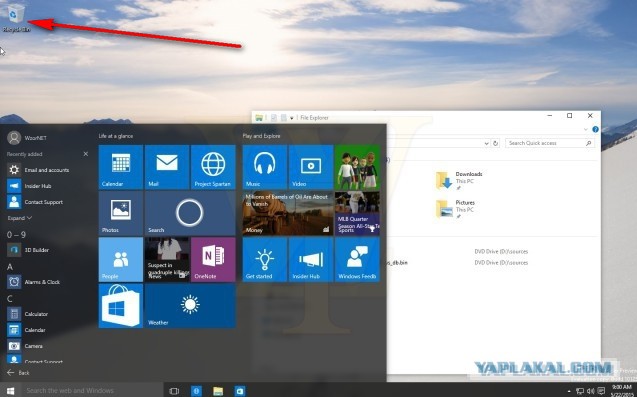Screen dimensions: 637x397
Task: Jump to the 0 – 9 letter header
Action: 16,234
